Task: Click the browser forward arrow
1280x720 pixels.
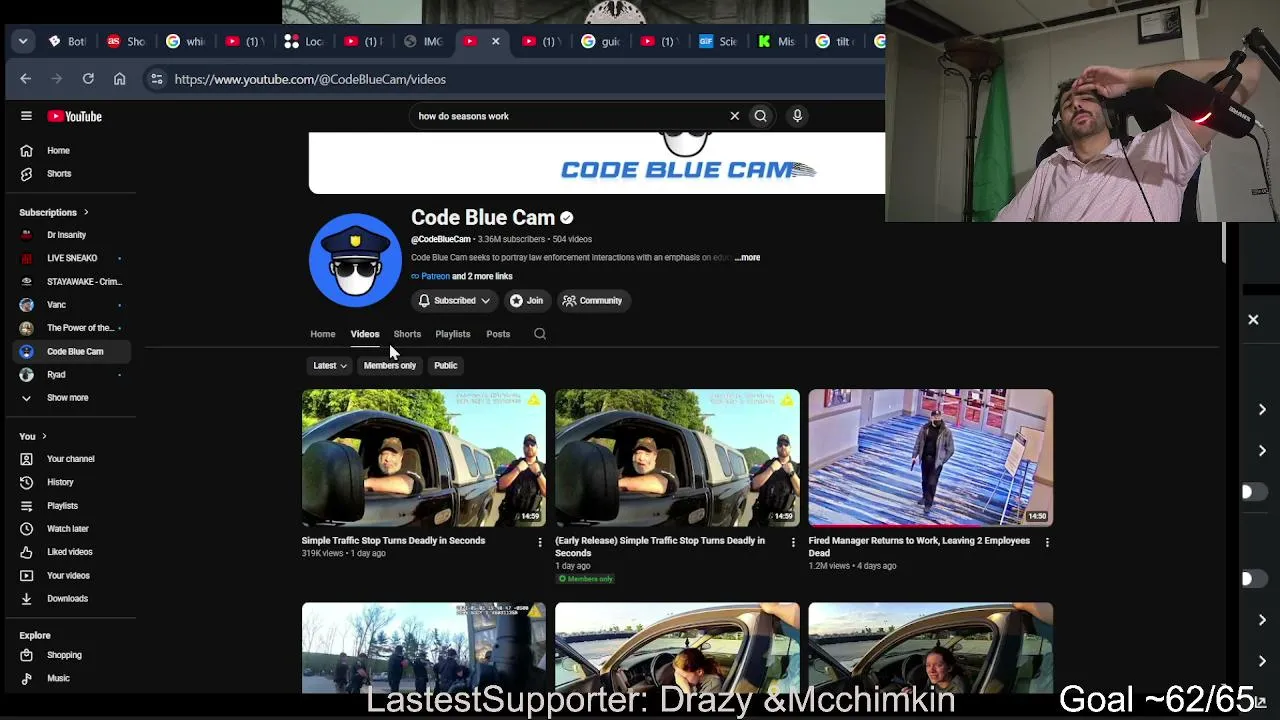Action: click(57, 79)
